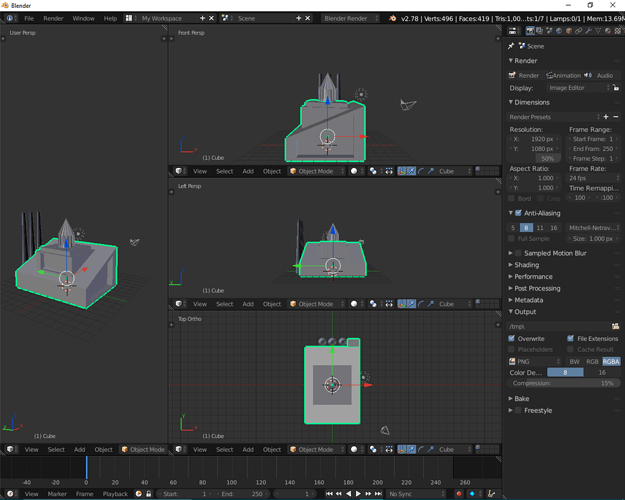Click the record keyframe button
Screen dimensions: 625x500
[459, 494]
